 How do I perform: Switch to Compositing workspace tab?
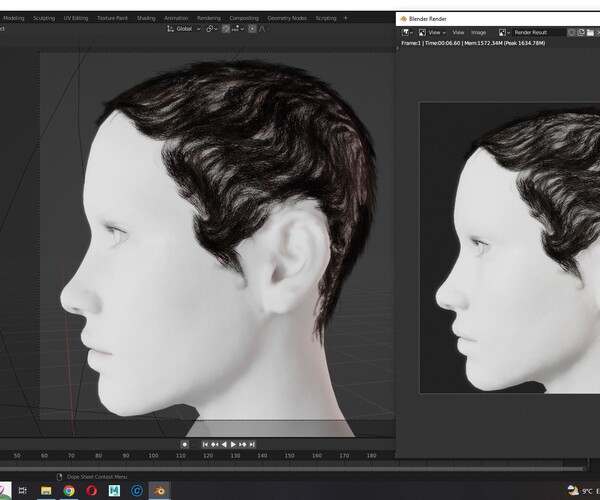244,18
